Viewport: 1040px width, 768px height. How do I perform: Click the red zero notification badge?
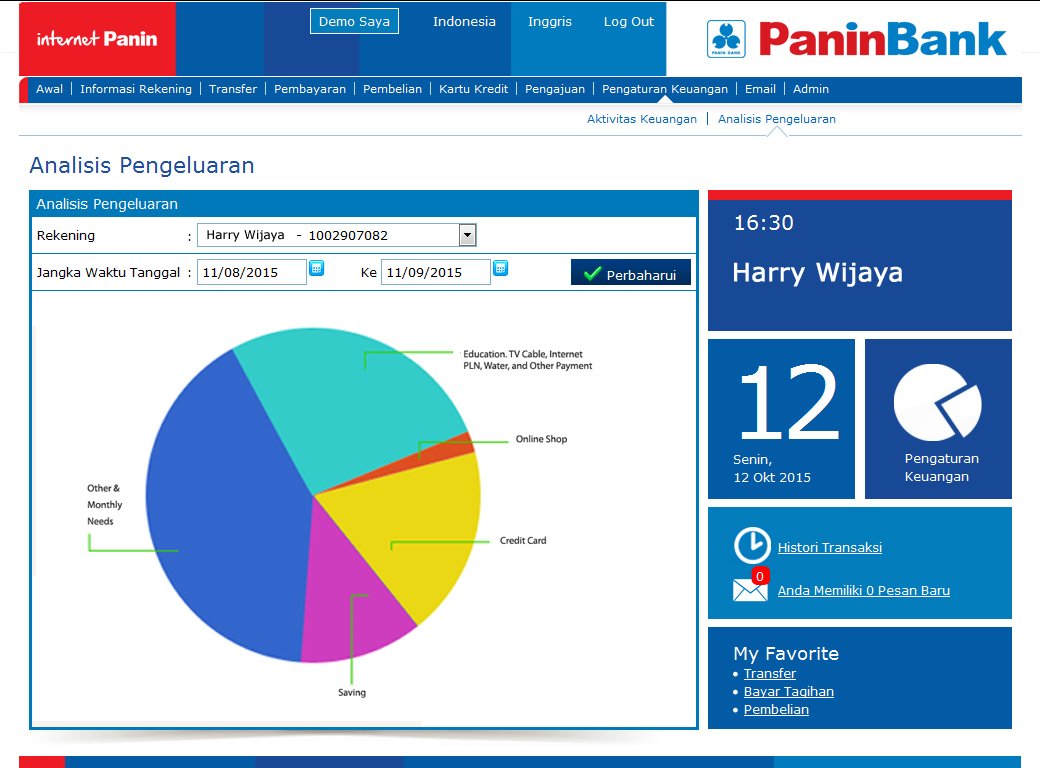click(x=760, y=576)
